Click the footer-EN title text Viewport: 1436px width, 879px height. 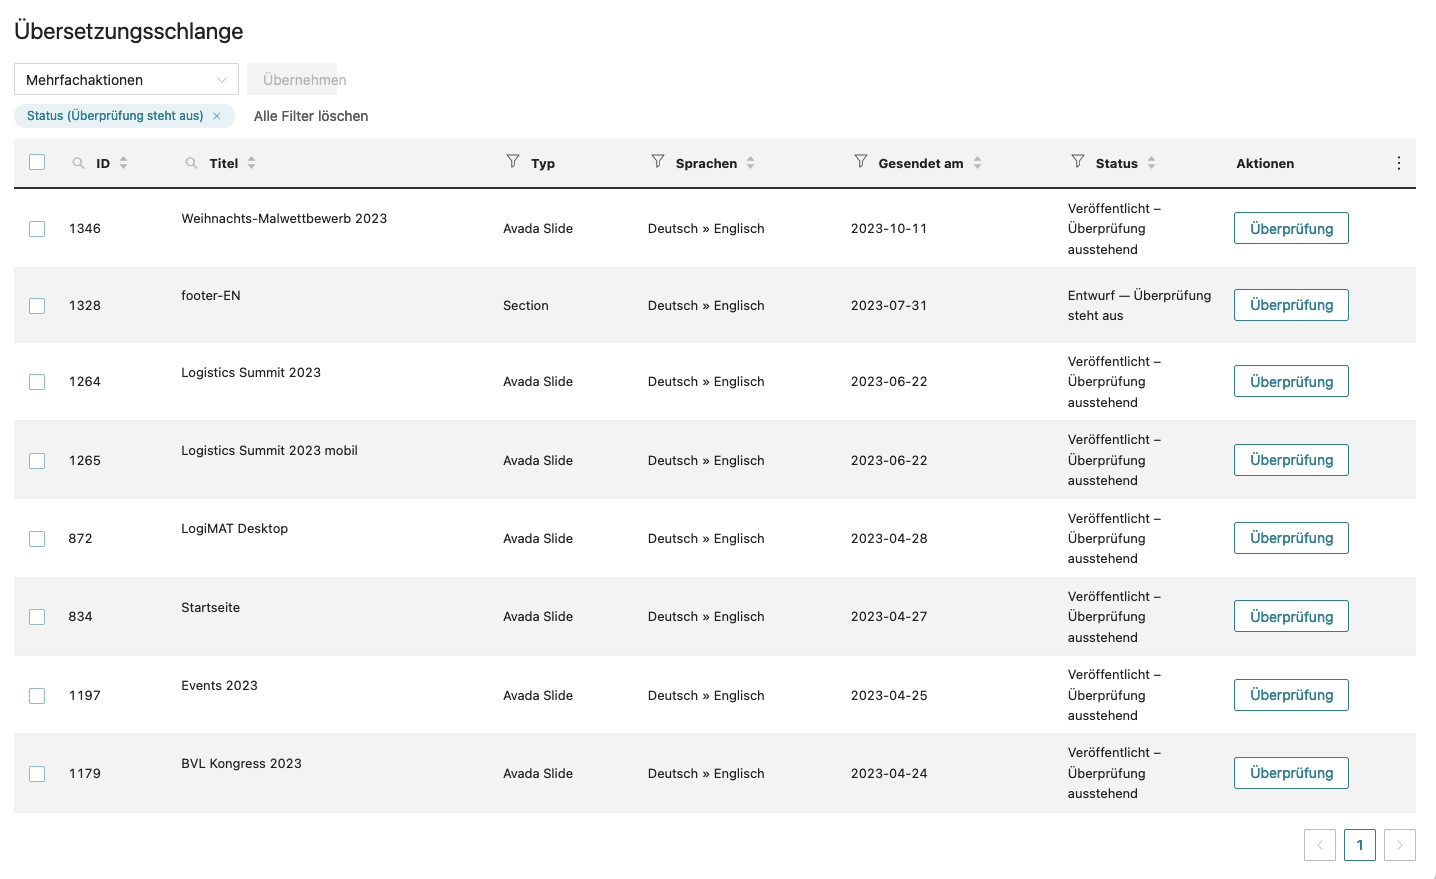(x=211, y=295)
